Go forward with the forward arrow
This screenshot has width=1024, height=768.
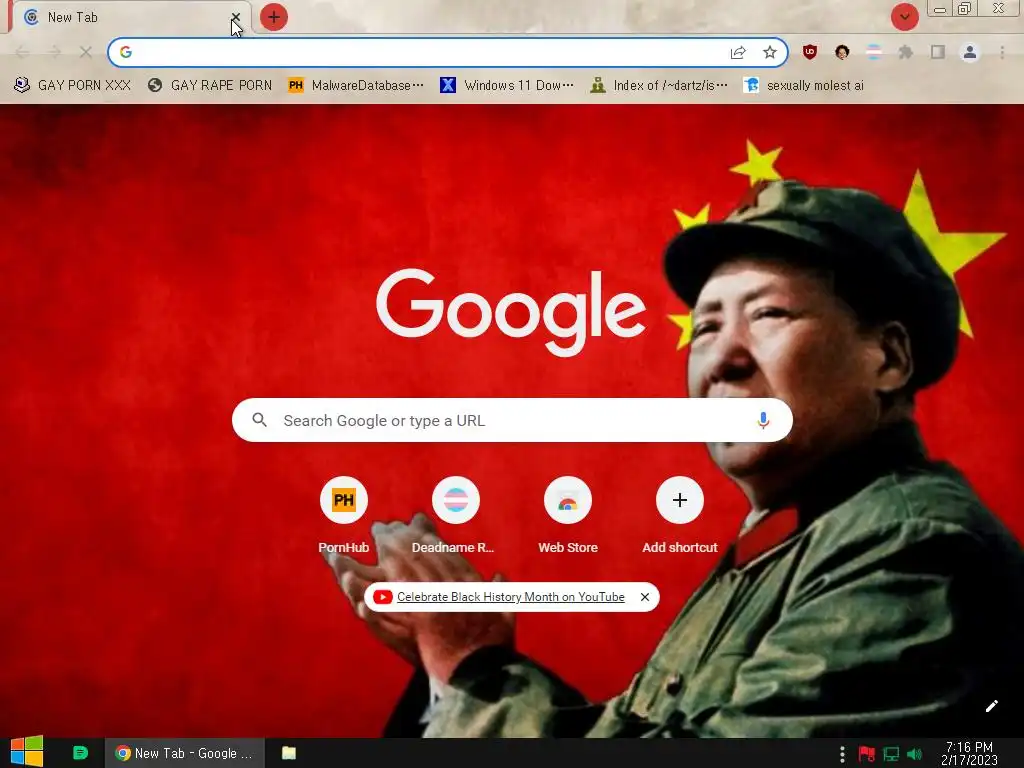[54, 52]
